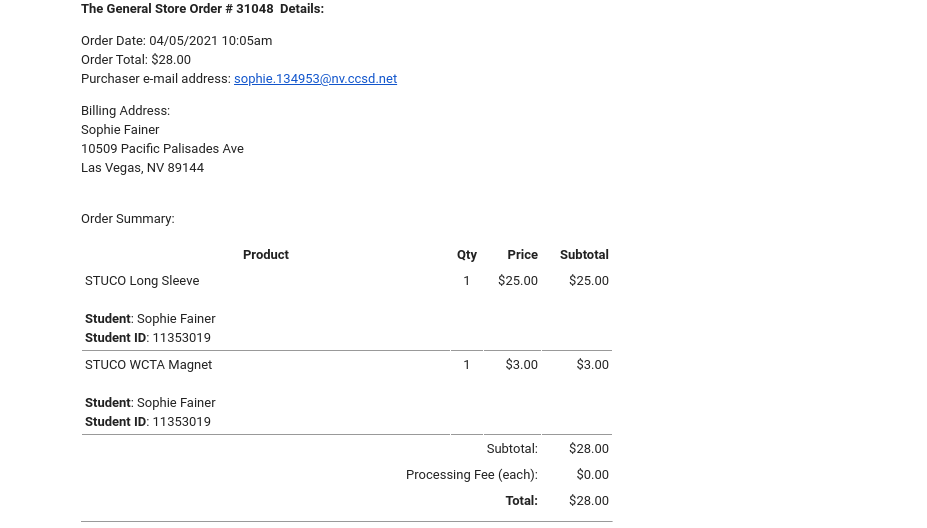
Task: Select the Order Date line
Action: pos(176,41)
